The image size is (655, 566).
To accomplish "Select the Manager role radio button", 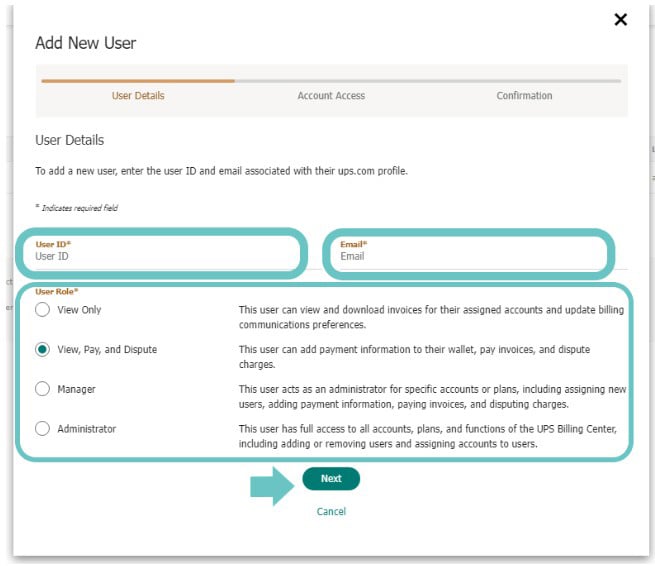I will (42, 389).
